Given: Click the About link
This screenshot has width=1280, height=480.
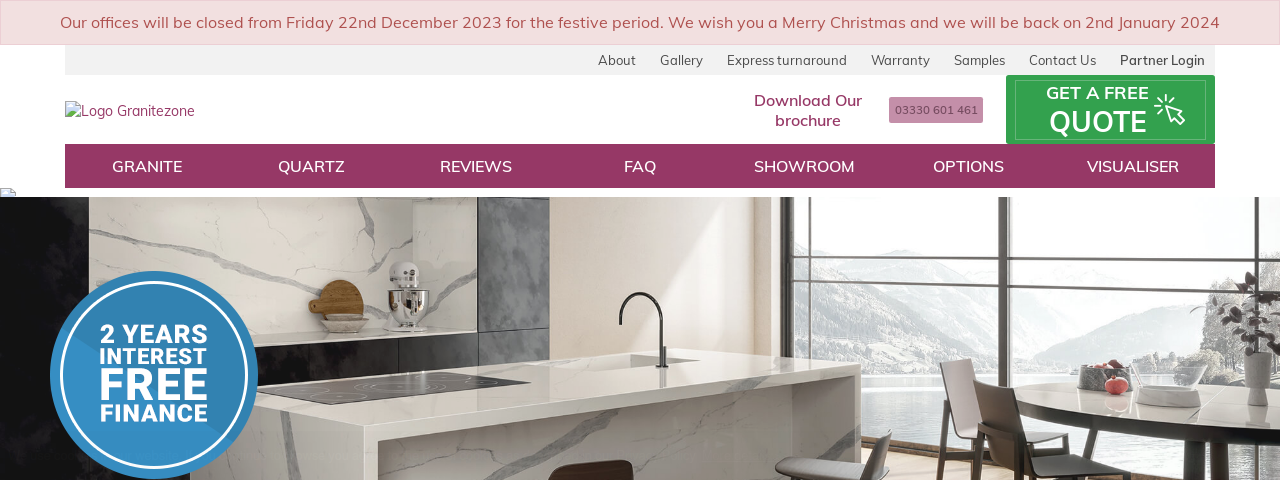Looking at the screenshot, I should coord(617,60).
